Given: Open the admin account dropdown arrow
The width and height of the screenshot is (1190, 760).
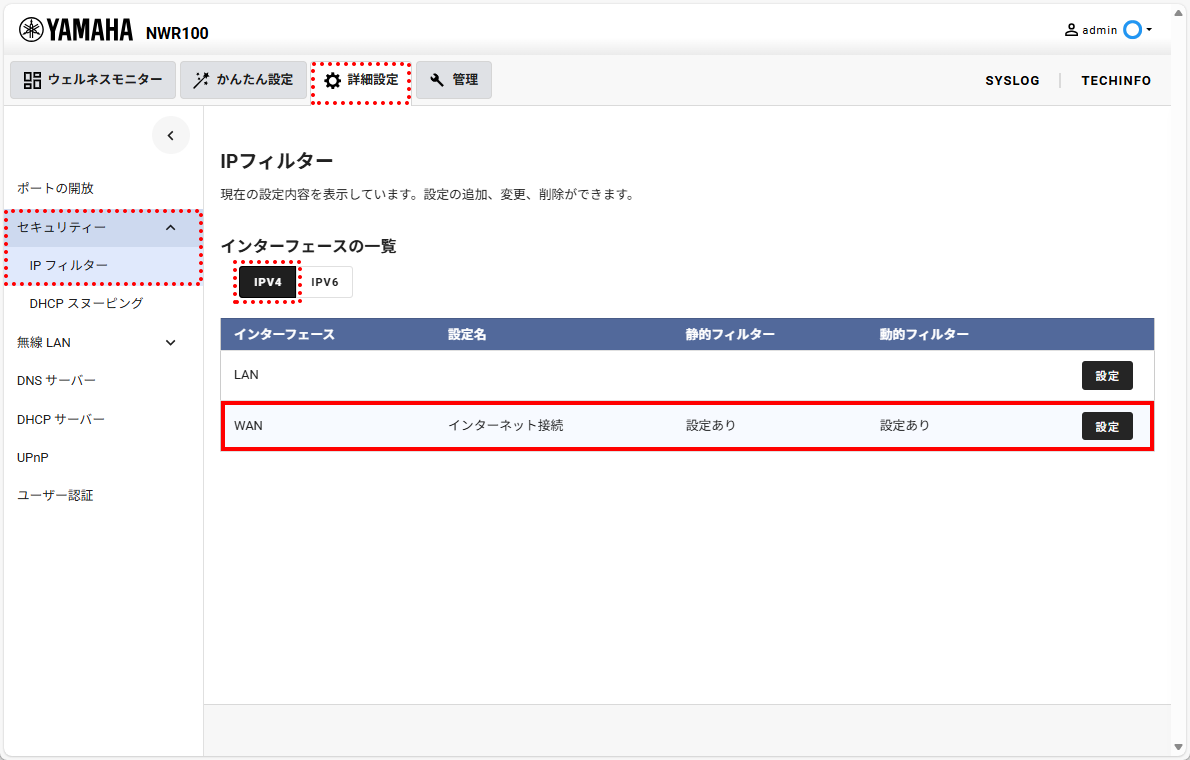Looking at the screenshot, I should (1149, 30).
